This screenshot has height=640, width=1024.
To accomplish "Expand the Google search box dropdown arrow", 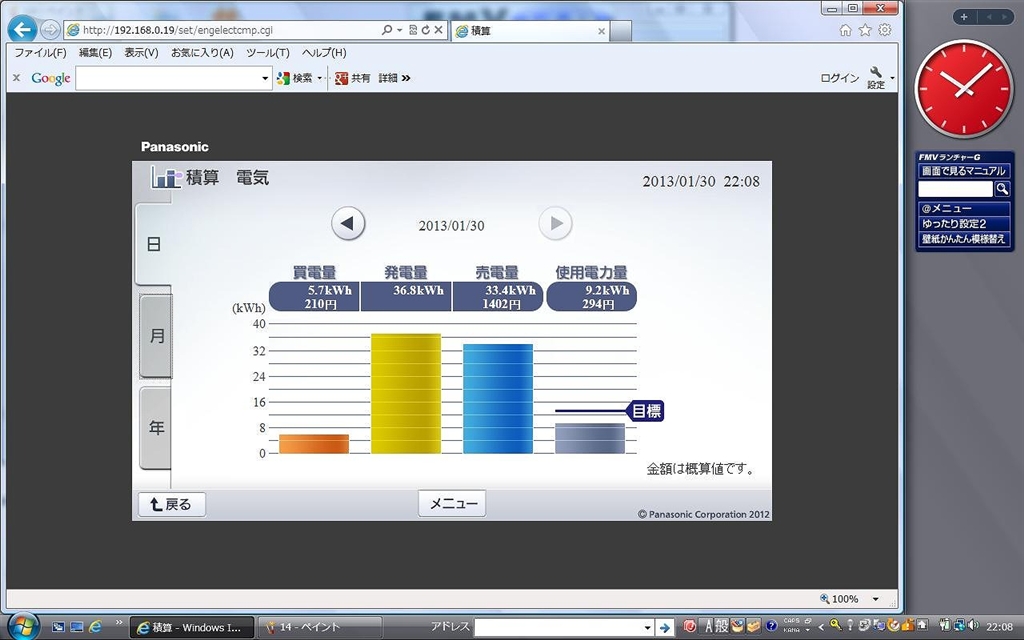I will [x=265, y=78].
